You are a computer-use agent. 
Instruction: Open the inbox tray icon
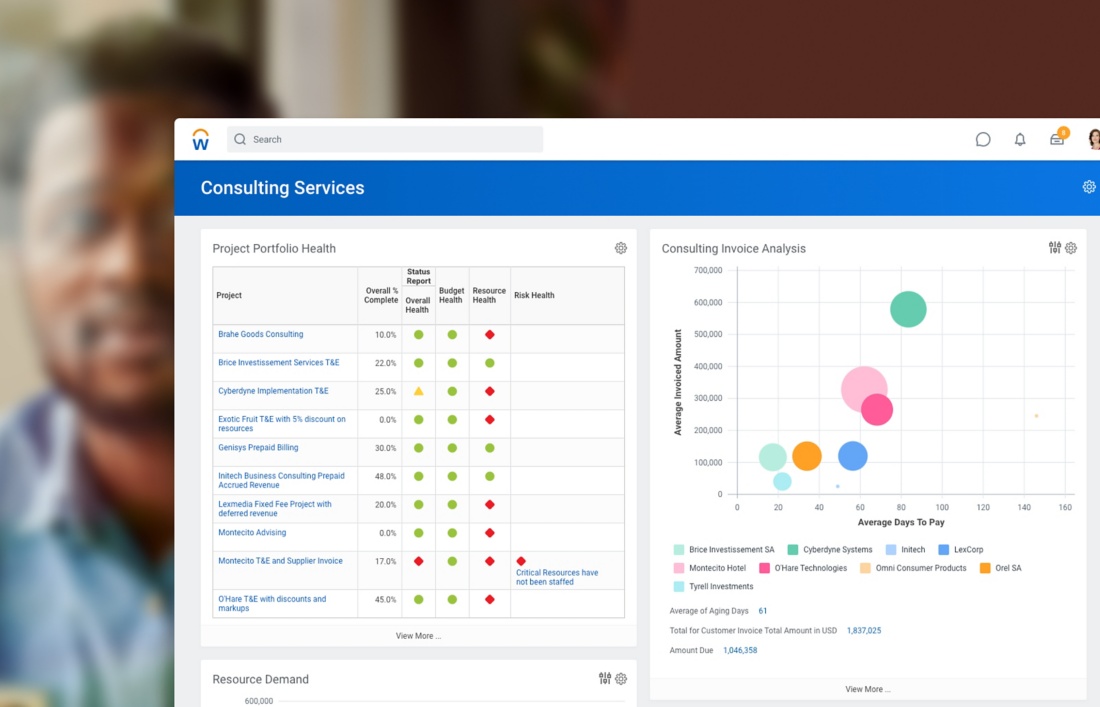click(x=1057, y=140)
